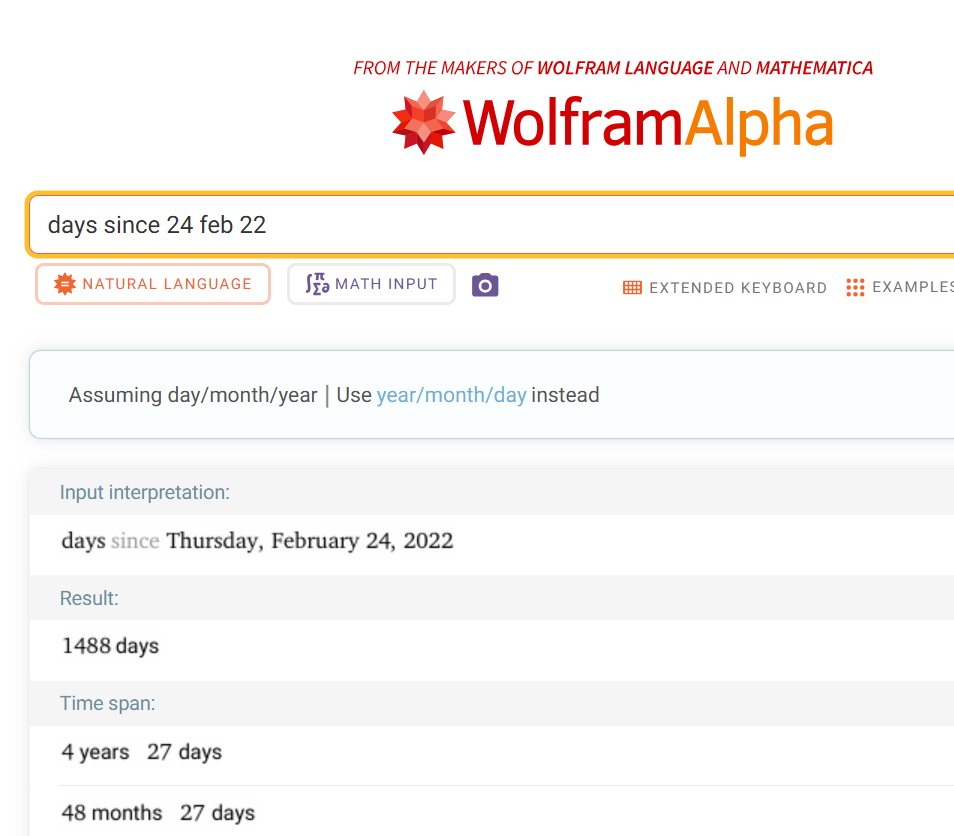The height and width of the screenshot is (836, 954).
Task: Open the Extended Keyboard
Action: click(725, 288)
